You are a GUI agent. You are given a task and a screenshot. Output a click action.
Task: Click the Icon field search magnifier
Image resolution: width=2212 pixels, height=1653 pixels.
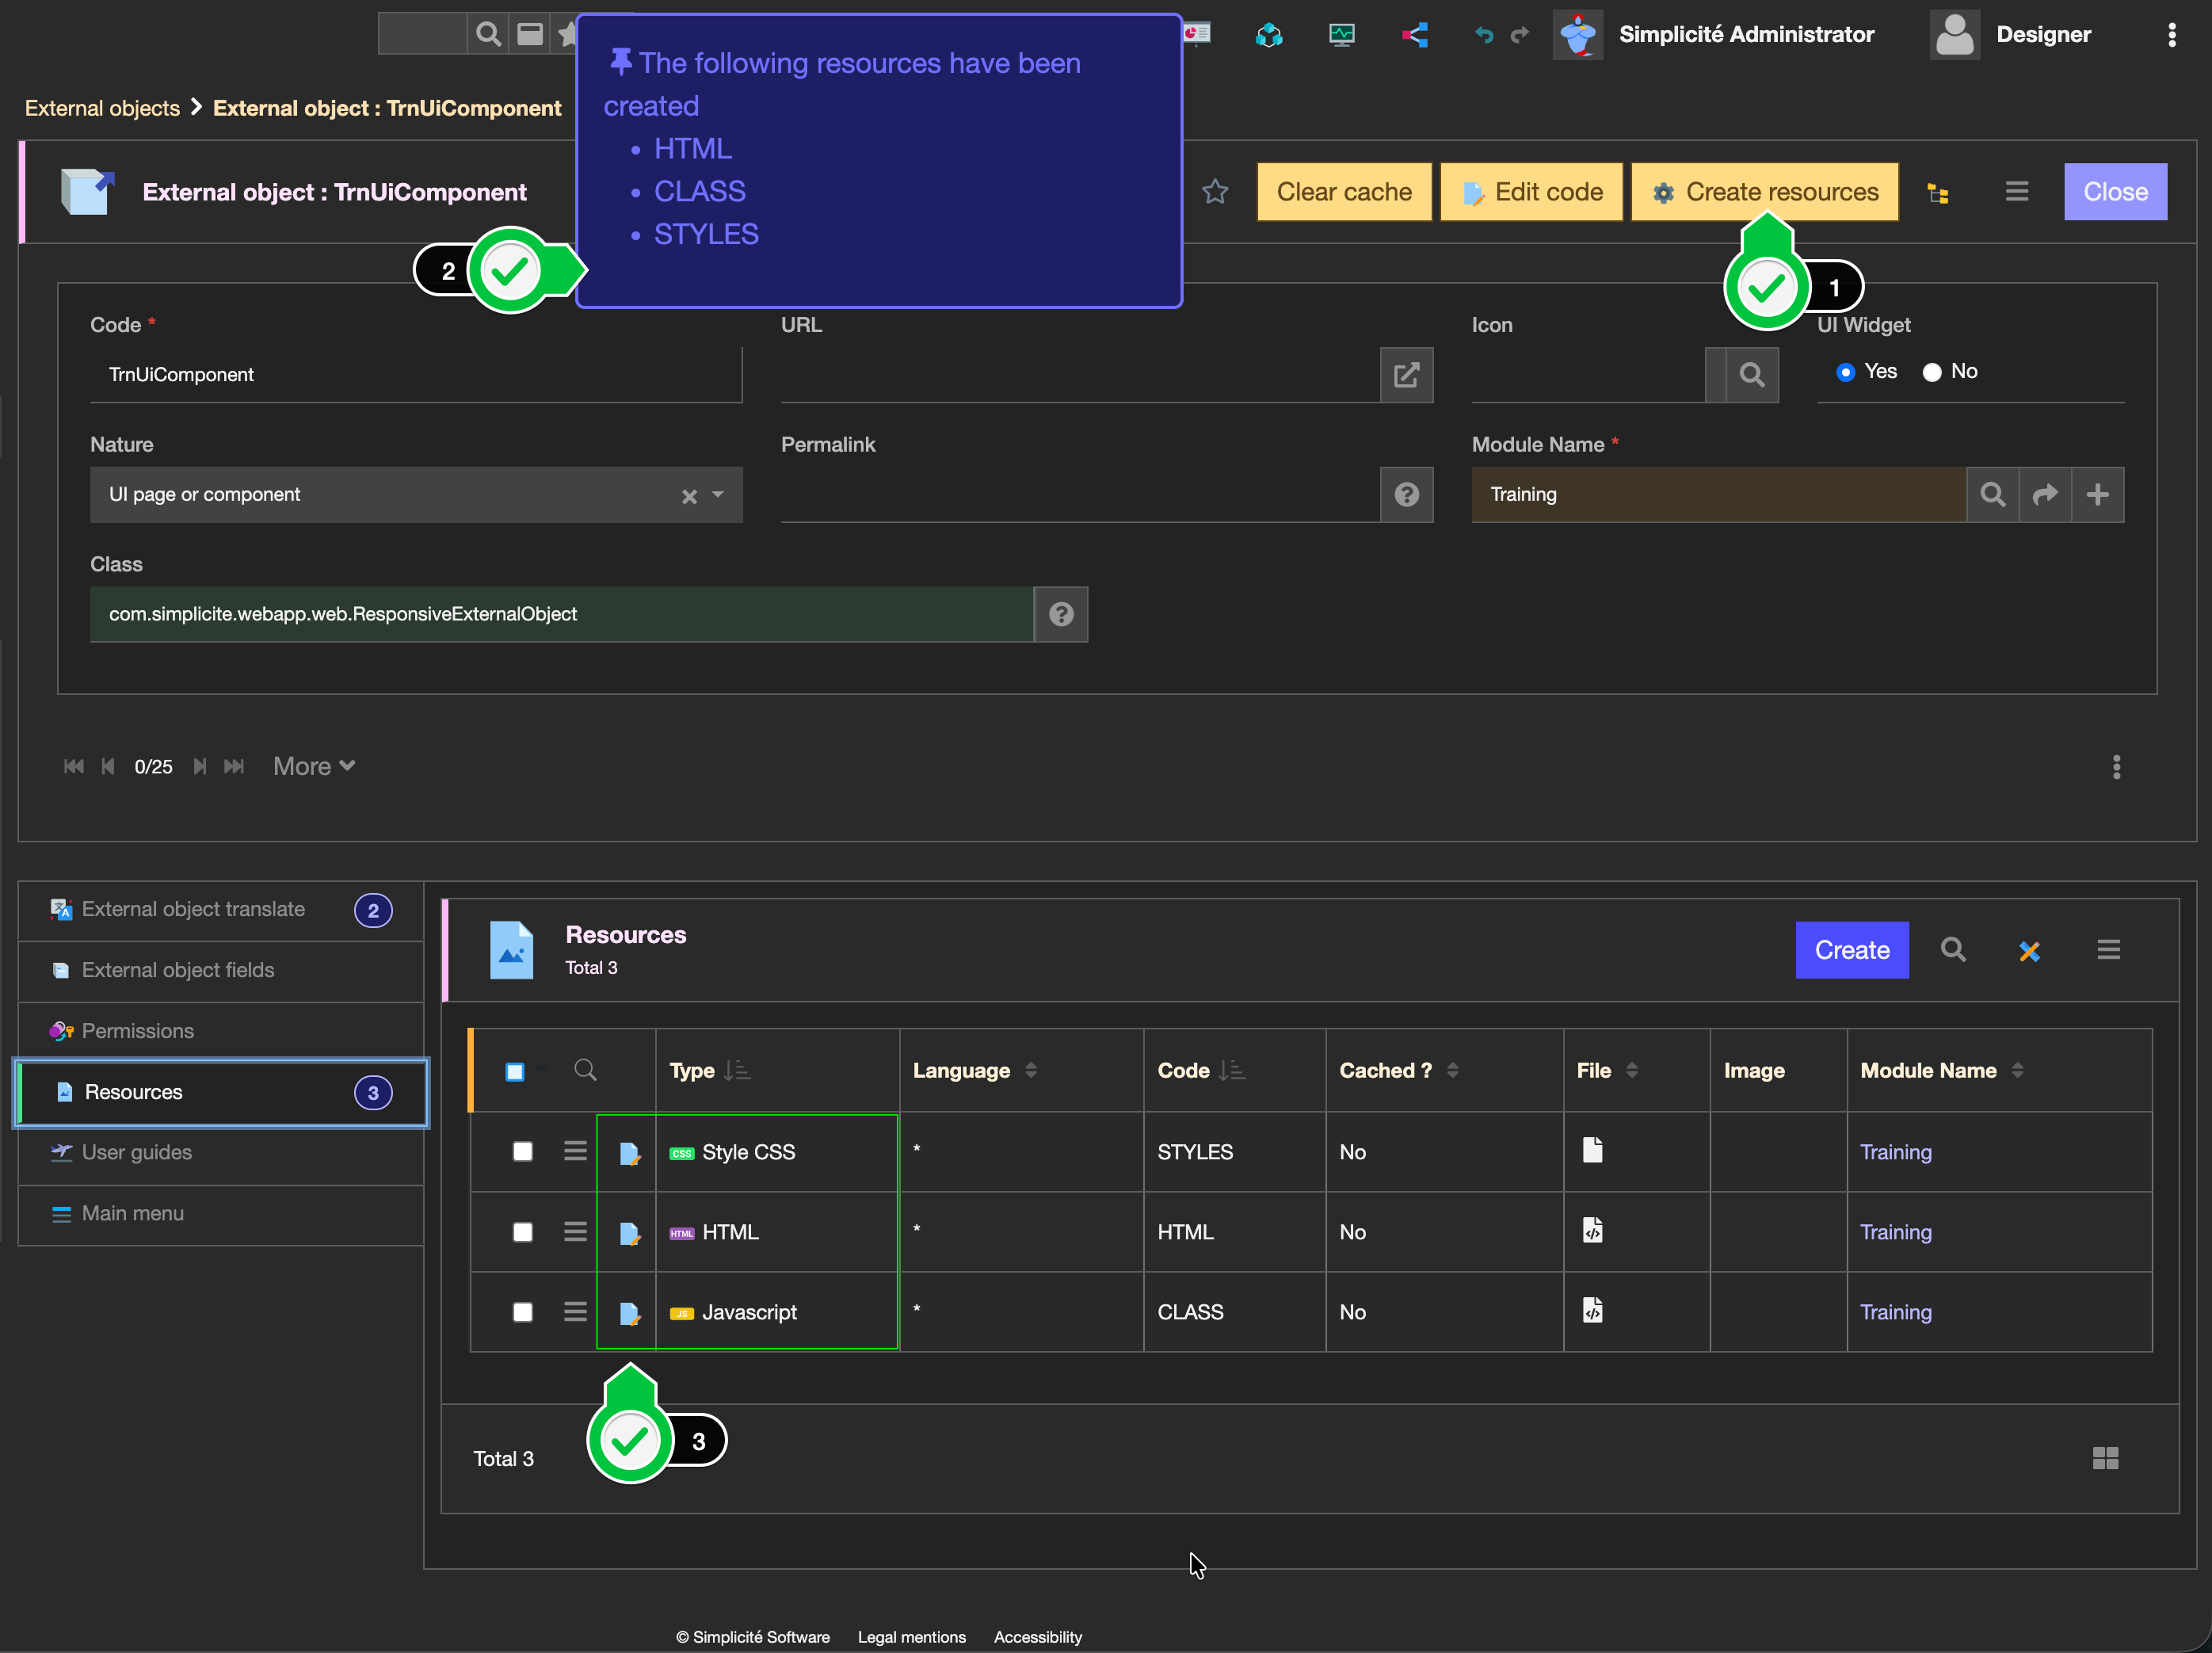click(1751, 375)
